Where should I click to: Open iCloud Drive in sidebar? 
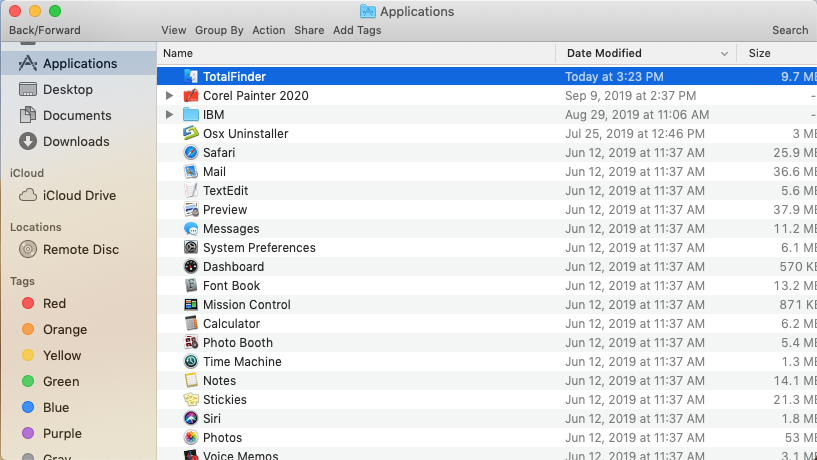point(79,195)
